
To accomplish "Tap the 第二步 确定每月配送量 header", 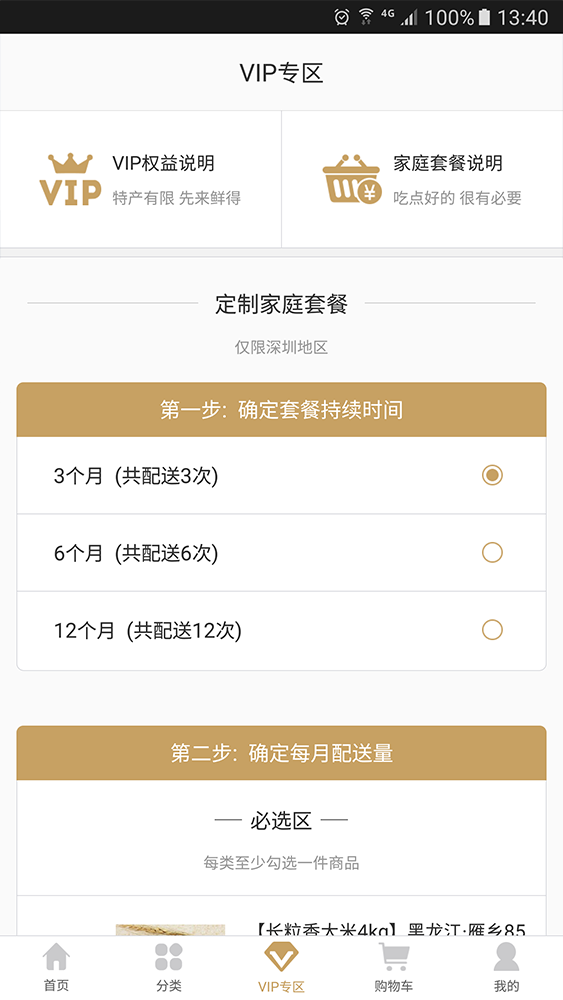I will point(281,753).
